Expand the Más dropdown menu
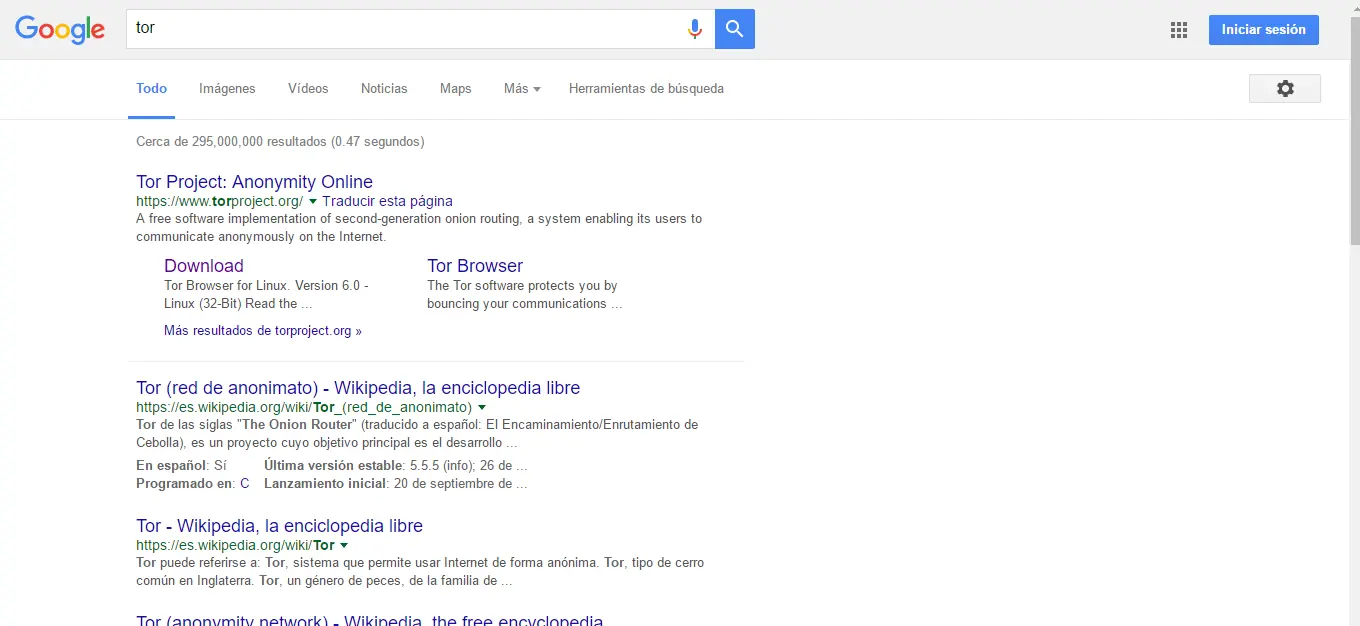 click(x=522, y=89)
